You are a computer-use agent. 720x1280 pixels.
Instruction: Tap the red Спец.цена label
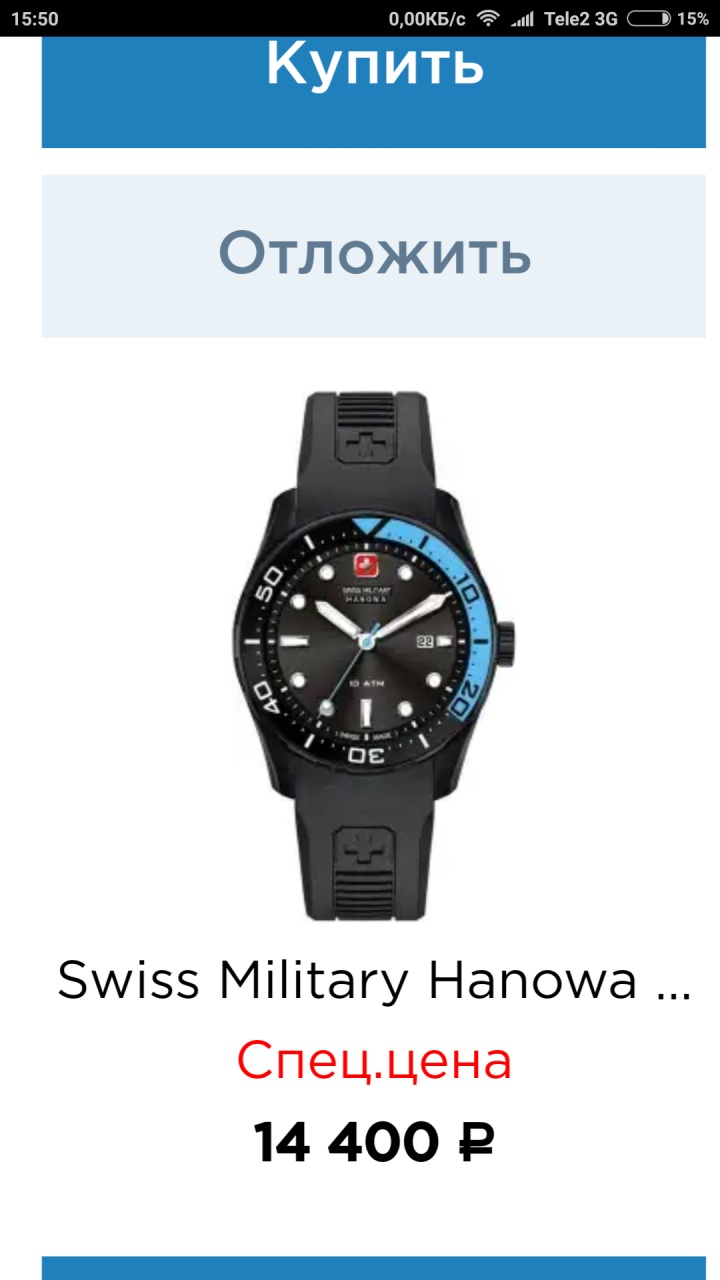[374, 1061]
